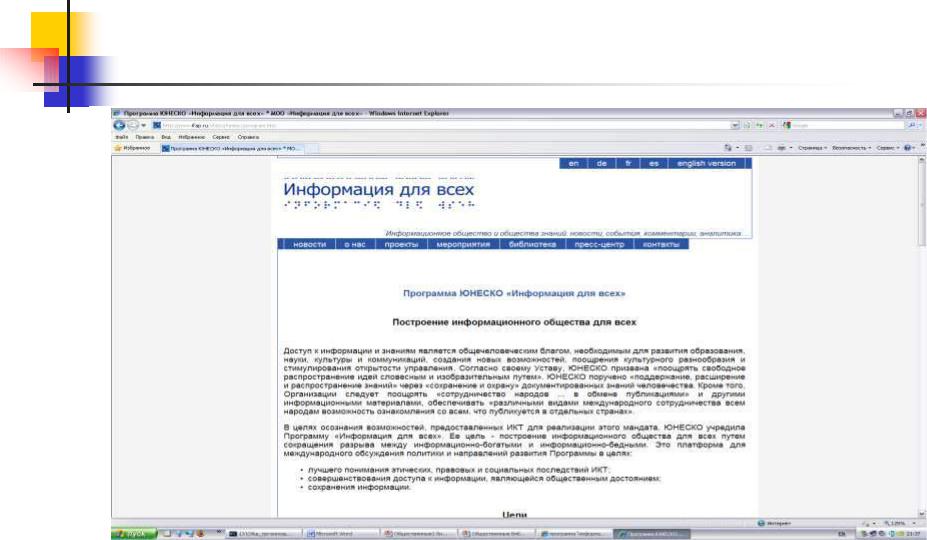Switch site language to de

601,163
